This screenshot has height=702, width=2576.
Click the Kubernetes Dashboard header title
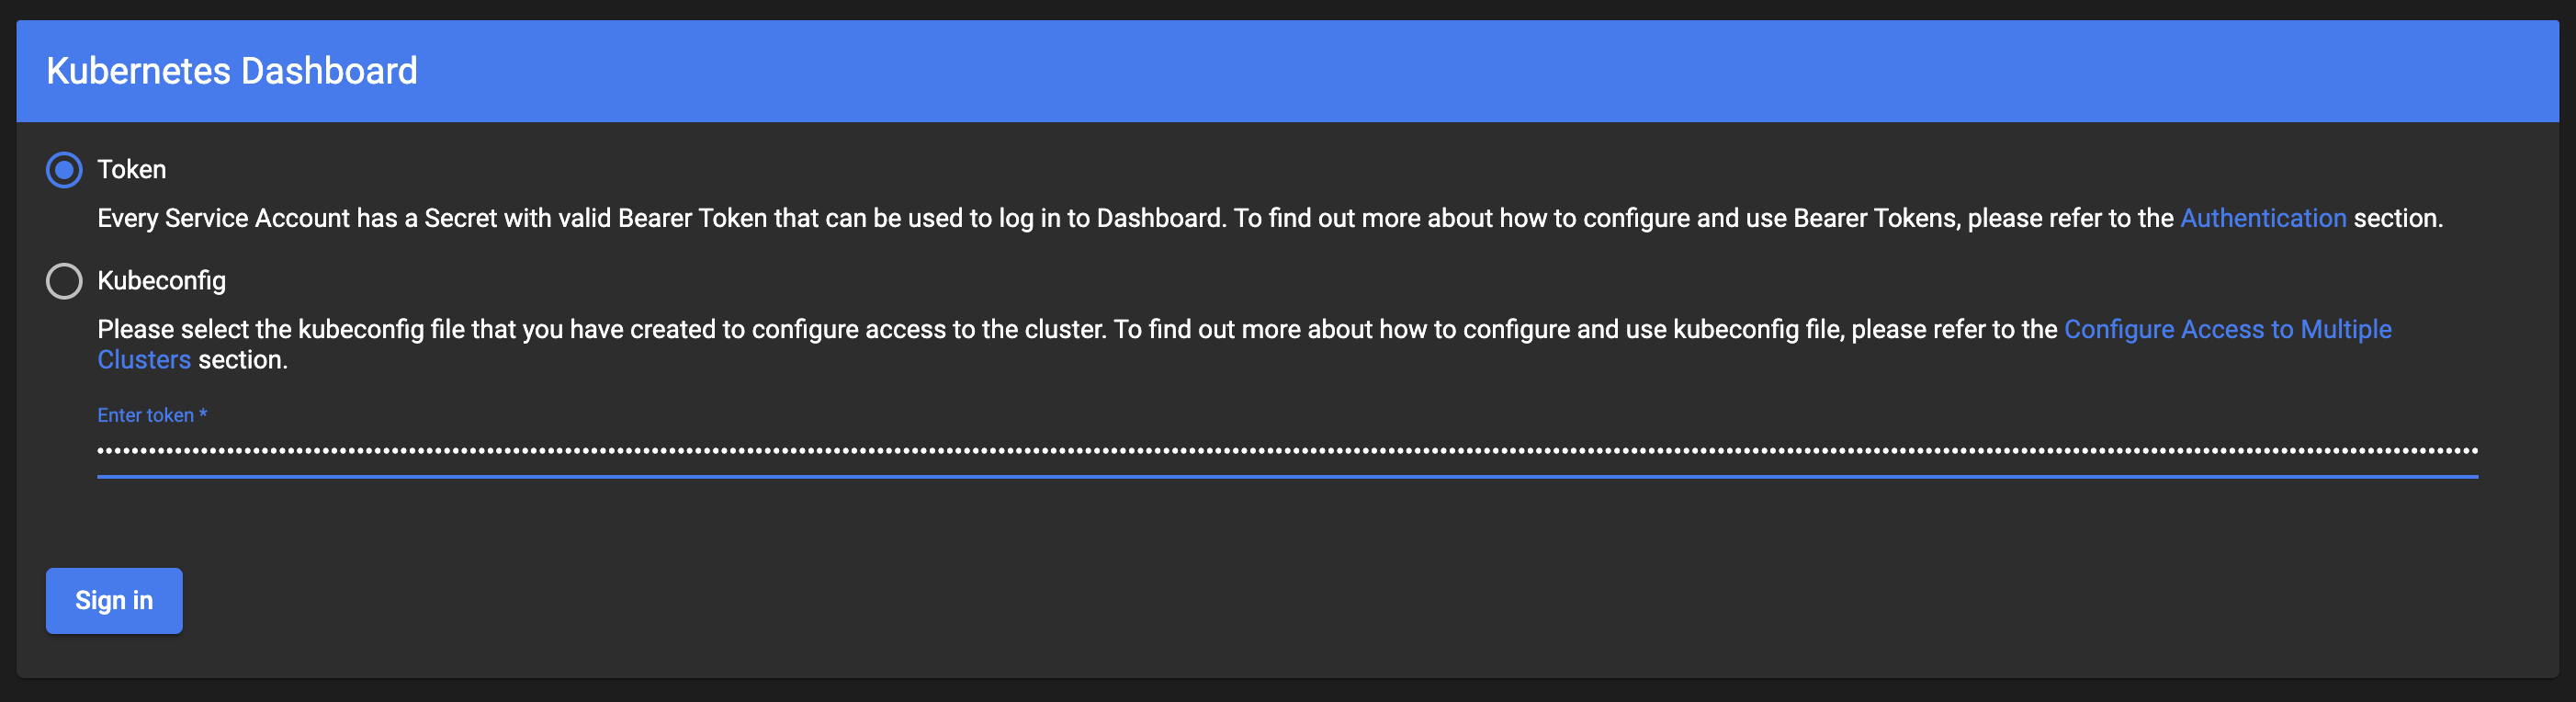(x=232, y=71)
